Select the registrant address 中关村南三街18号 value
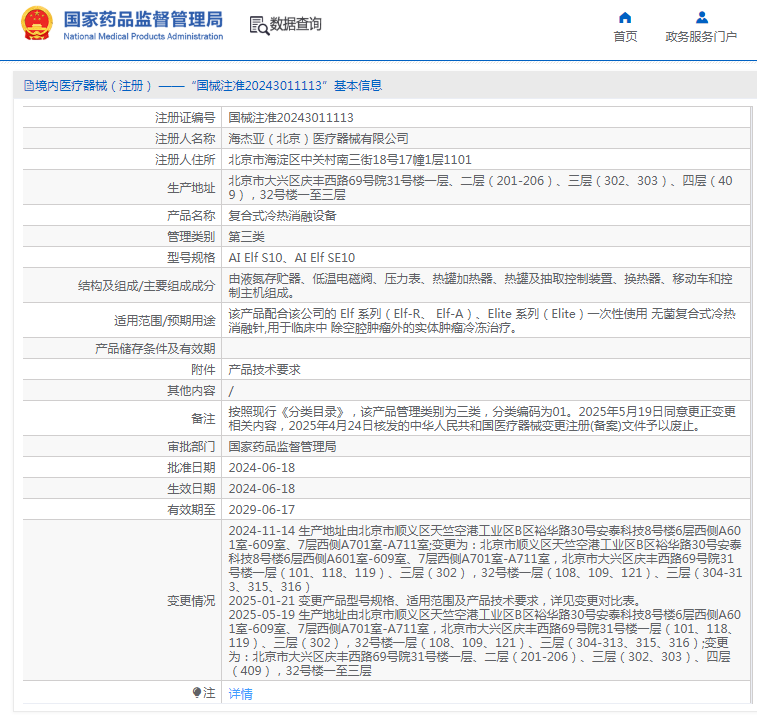This screenshot has width=757, height=715. pyautogui.click(x=350, y=160)
